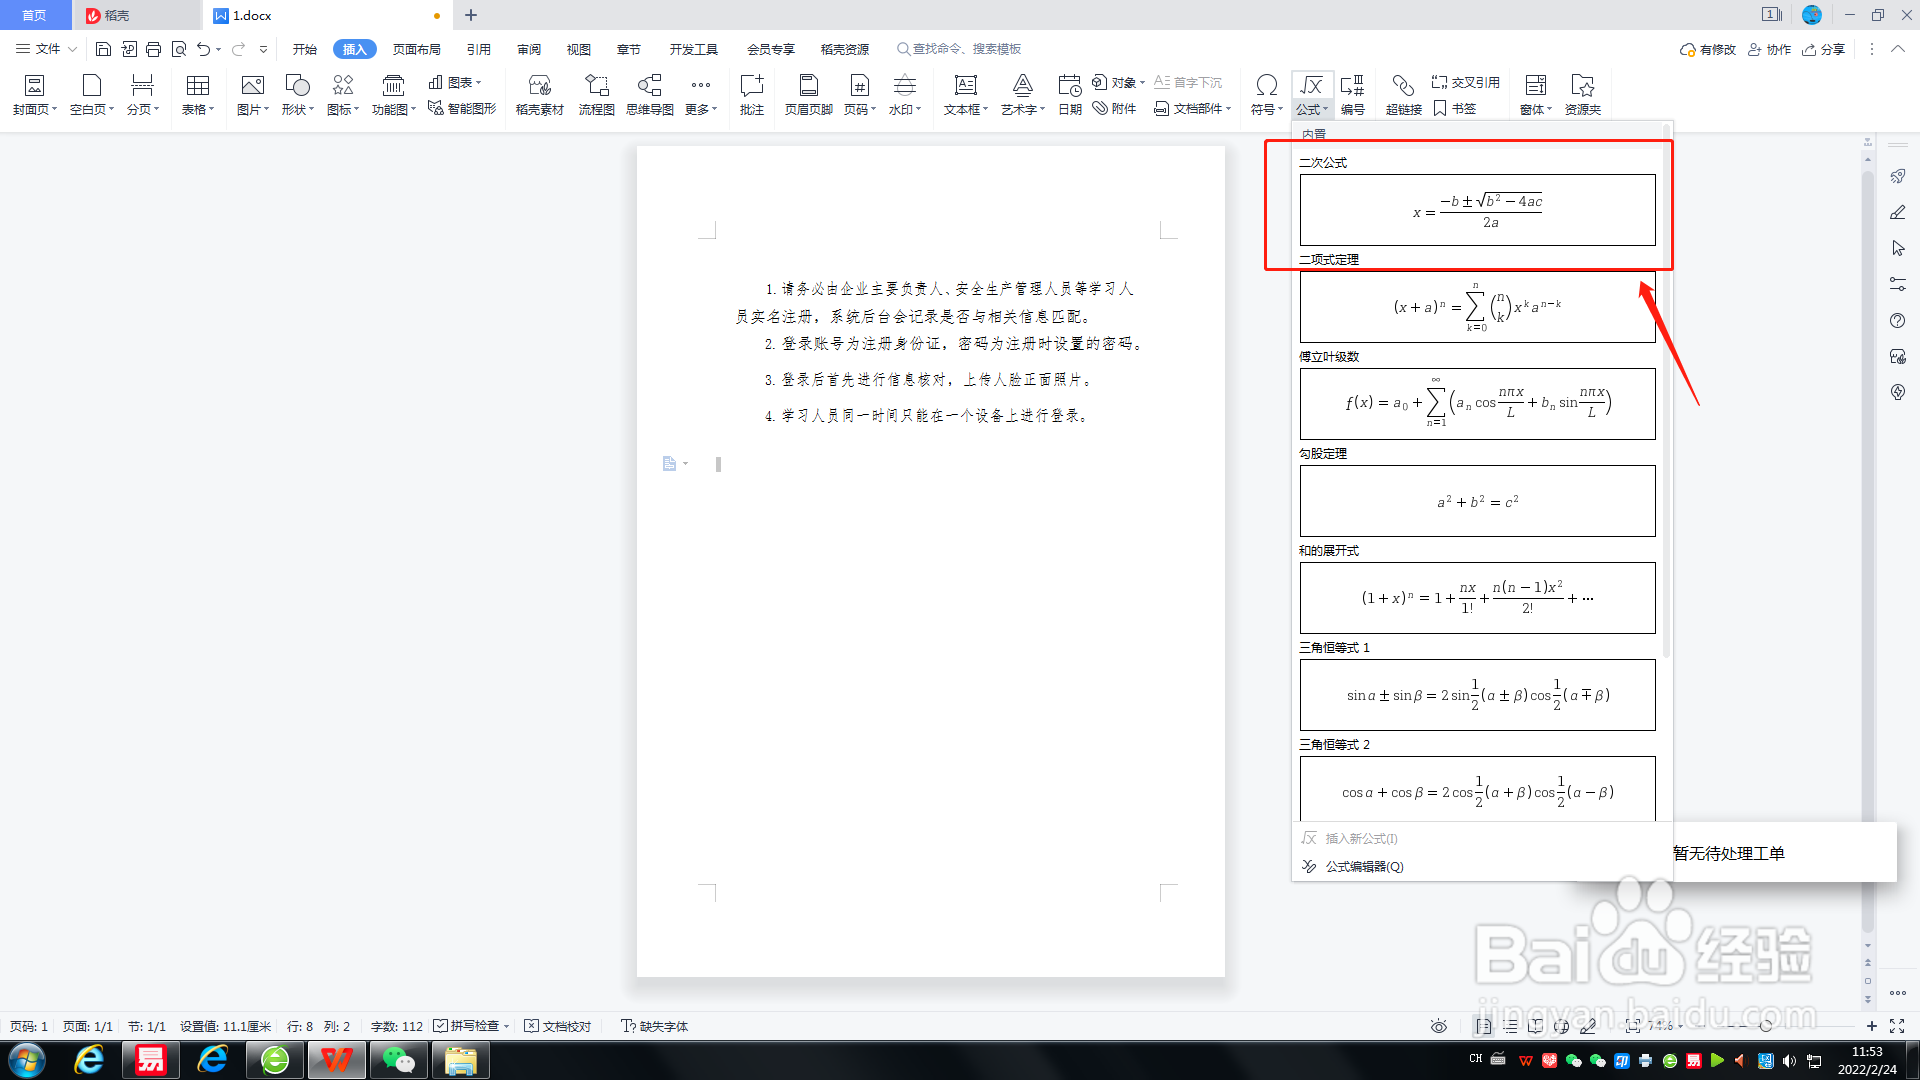Switch to outline view mode in status bar
The height and width of the screenshot is (1080, 1920).
tap(1510, 1026)
